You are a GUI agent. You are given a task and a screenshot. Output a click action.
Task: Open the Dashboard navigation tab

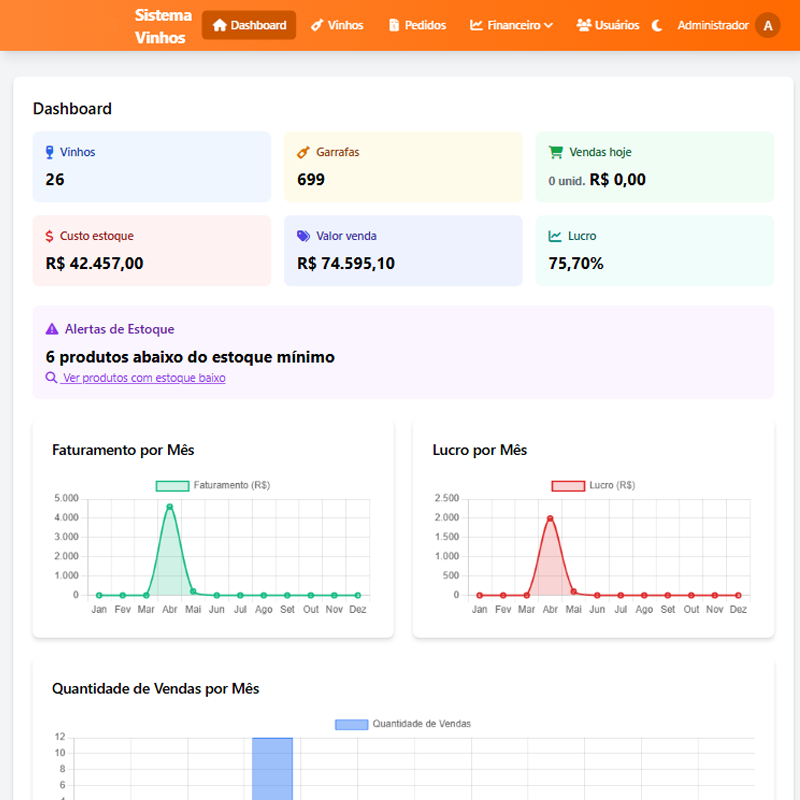(249, 25)
